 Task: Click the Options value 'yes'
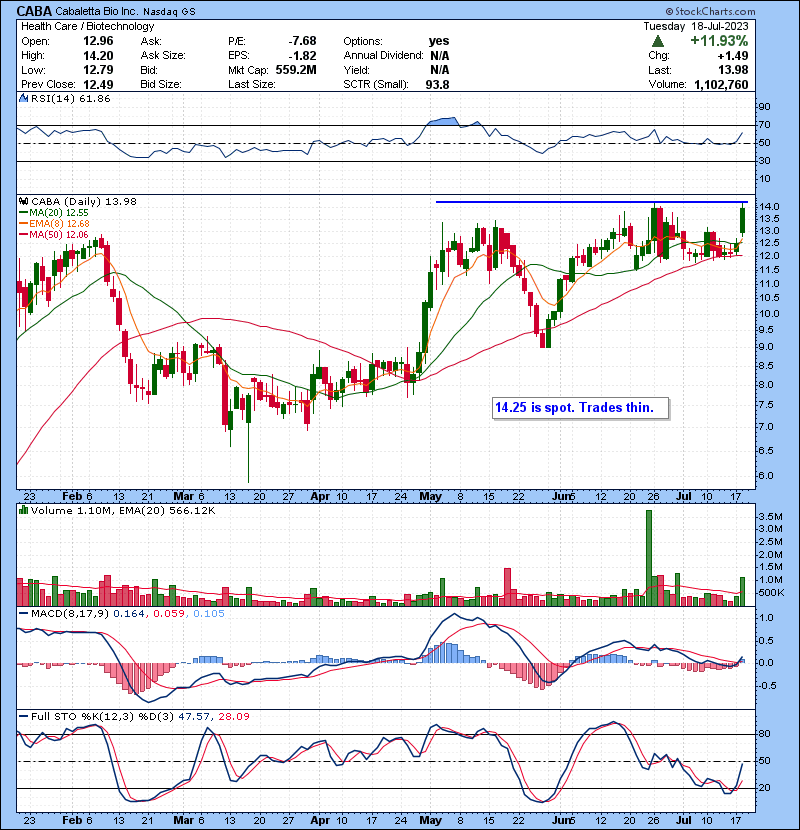coord(439,41)
